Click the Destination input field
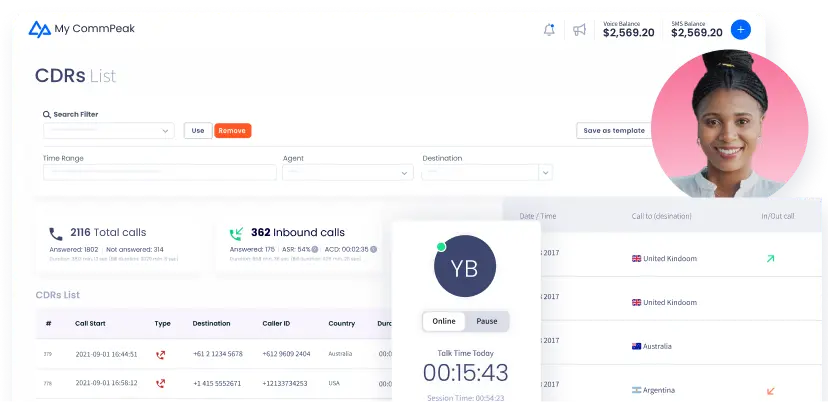Image resolution: width=828 pixels, height=402 pixels. (480, 173)
